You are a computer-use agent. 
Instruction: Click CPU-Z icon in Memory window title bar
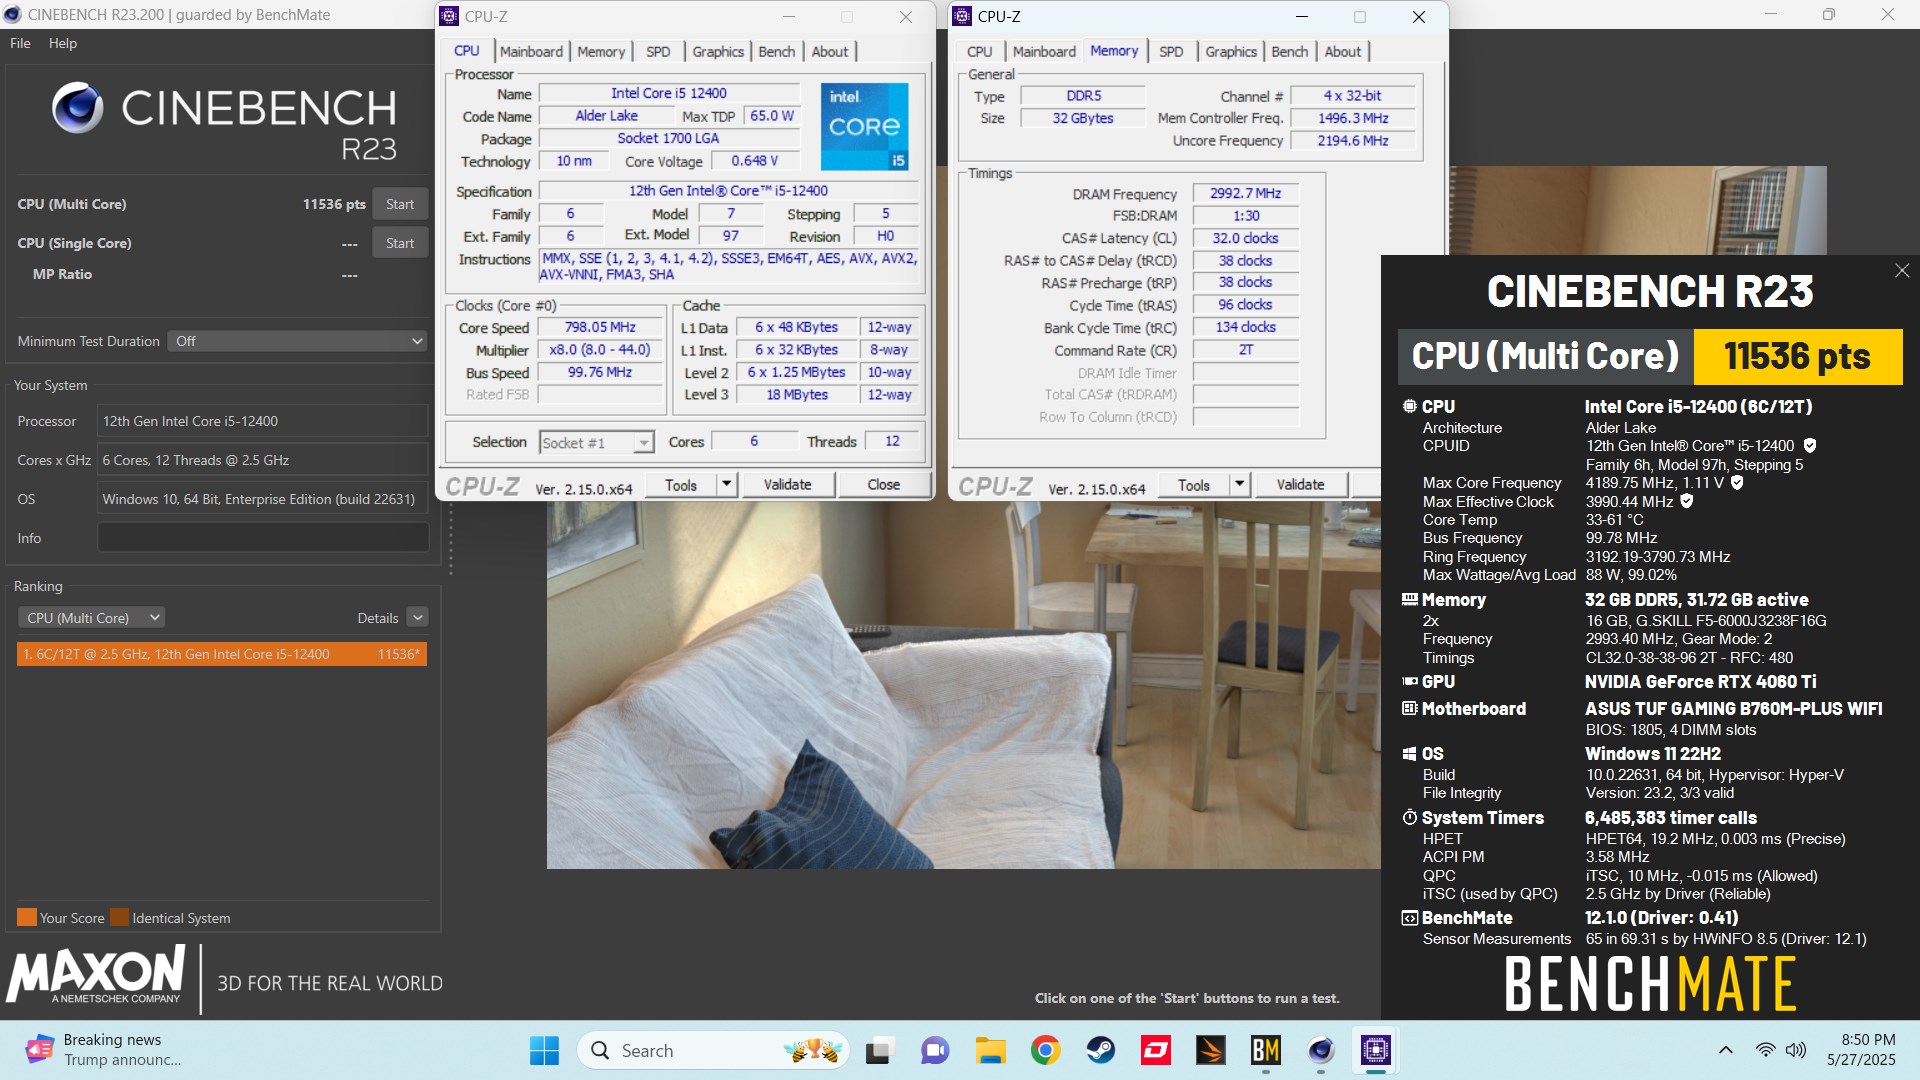pos(962,16)
